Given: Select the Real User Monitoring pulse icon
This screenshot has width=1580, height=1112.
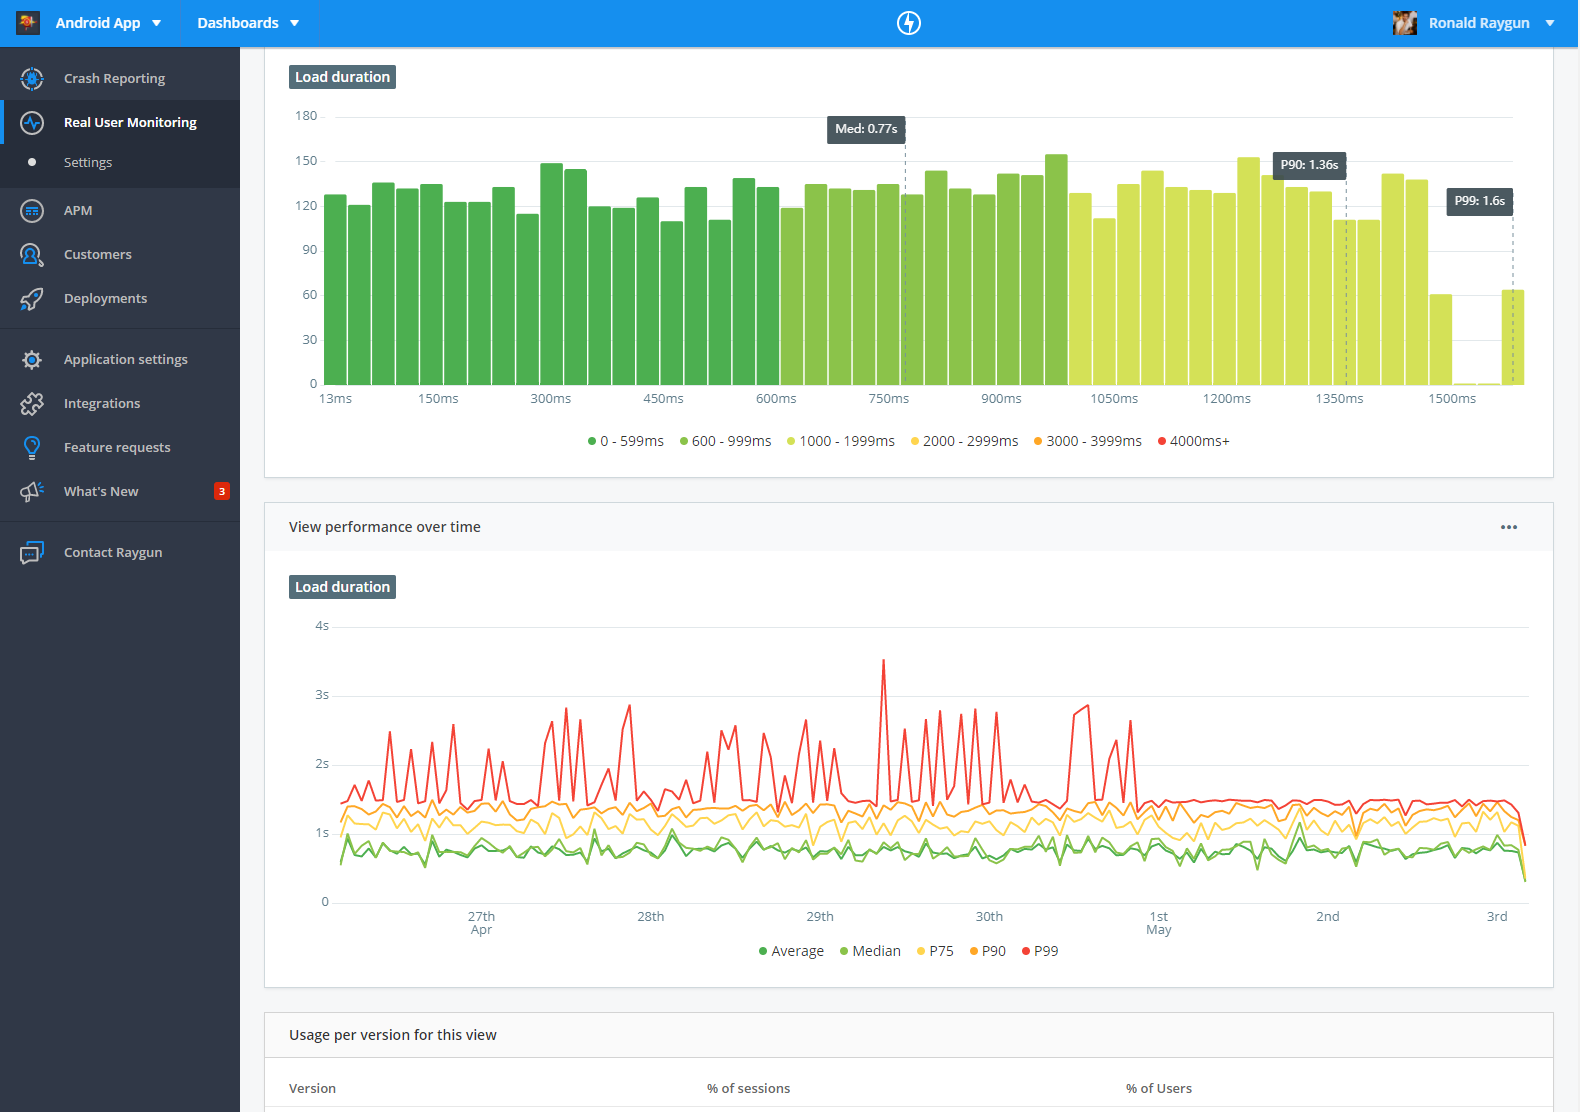Looking at the screenshot, I should click(32, 122).
